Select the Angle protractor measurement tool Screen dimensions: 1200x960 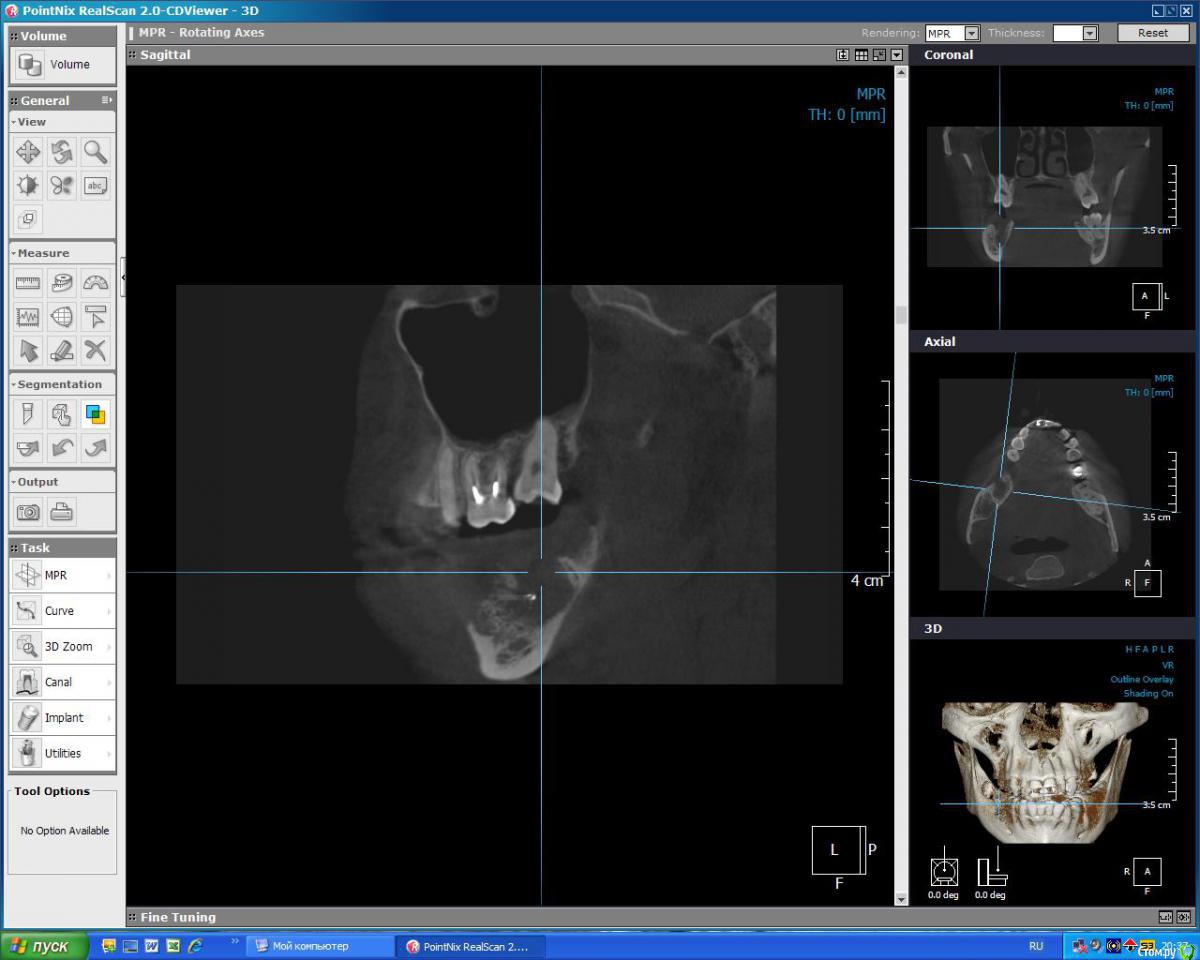[x=95, y=283]
